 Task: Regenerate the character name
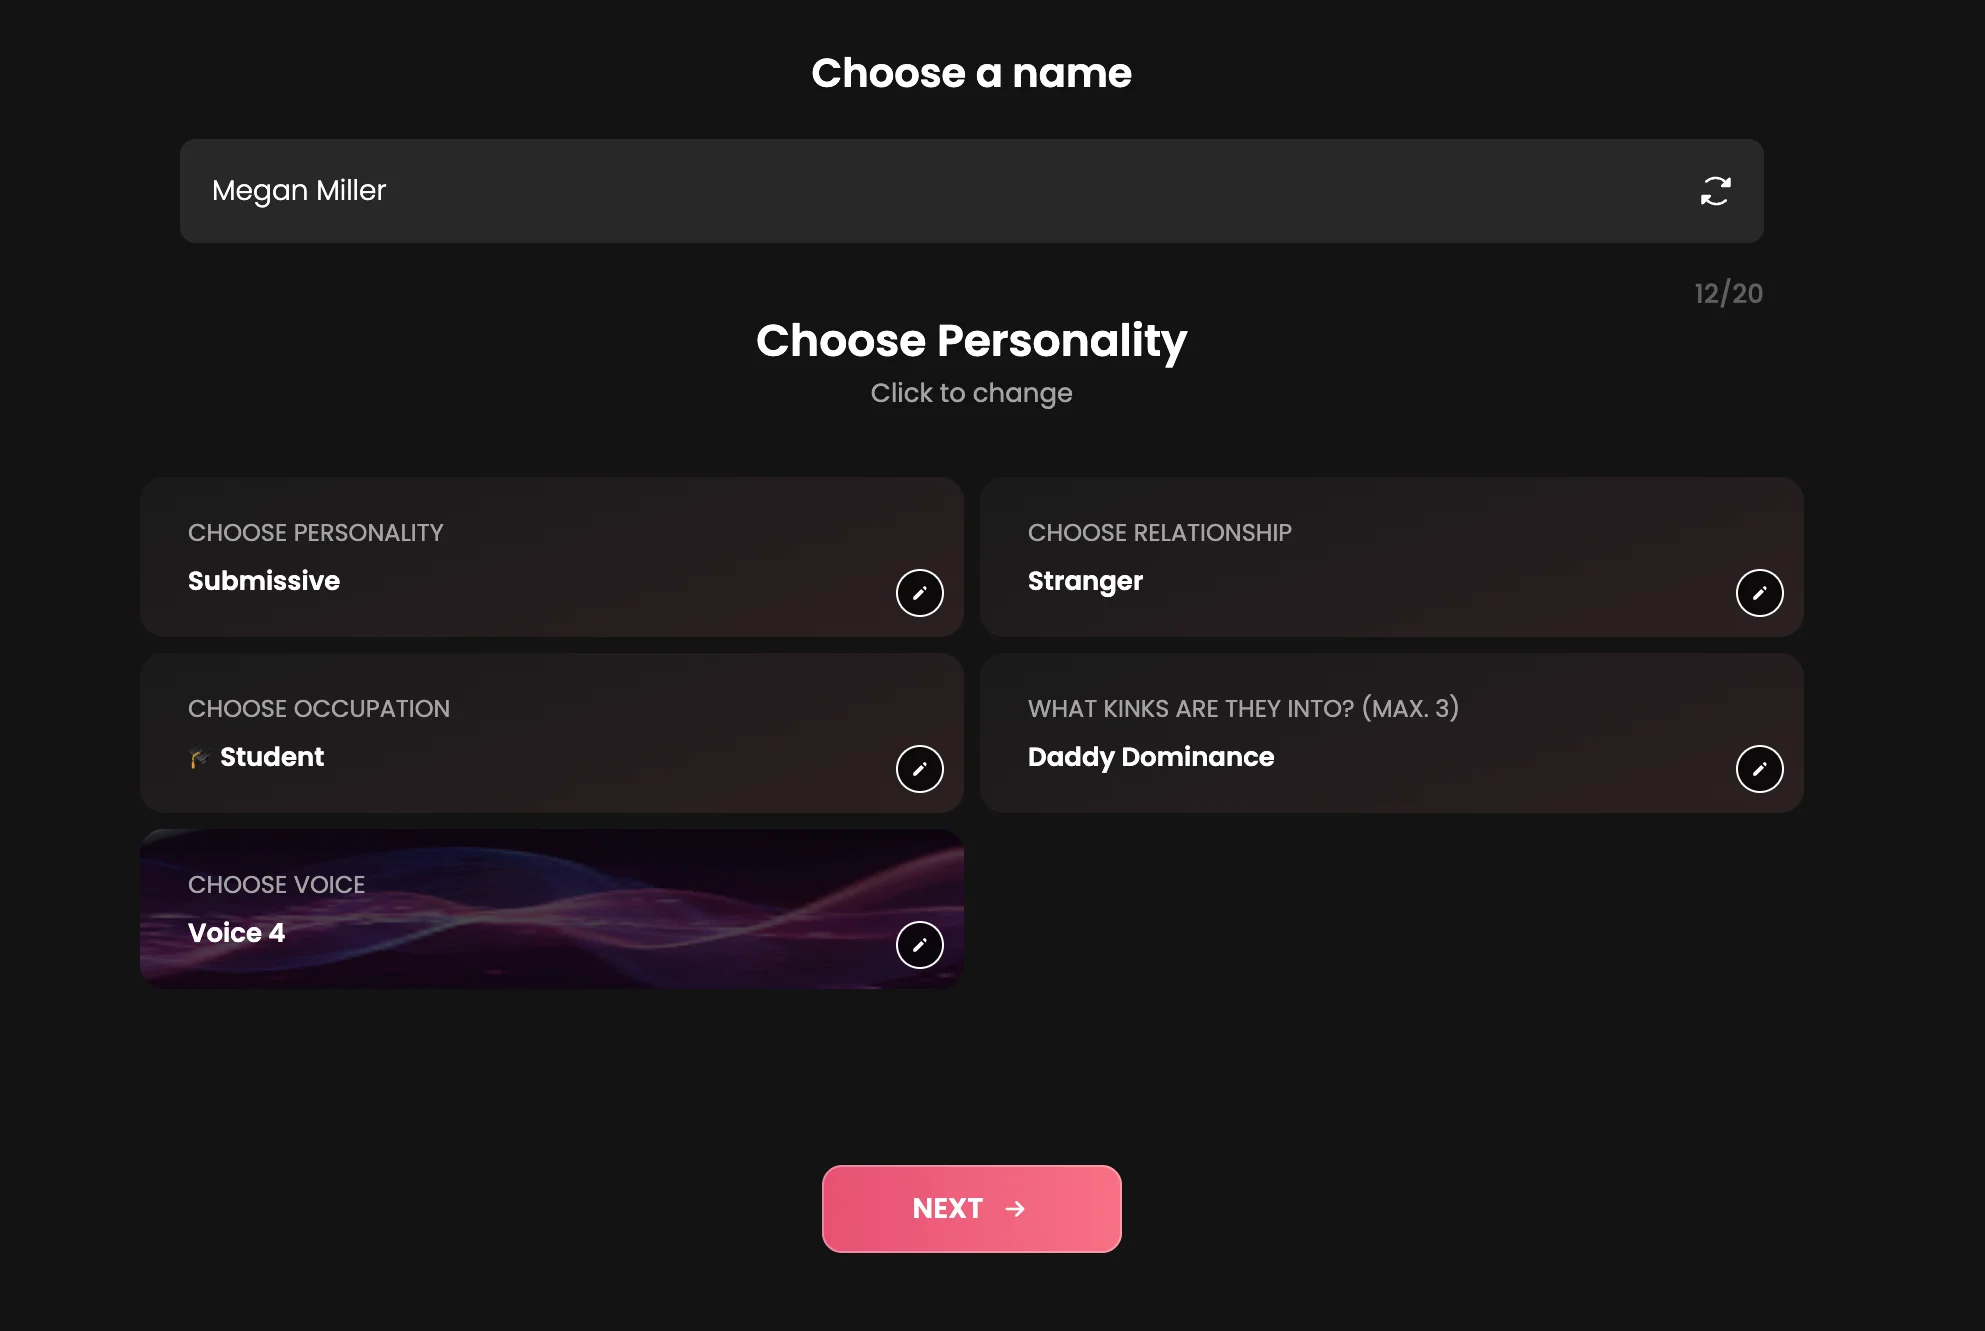pos(1714,191)
